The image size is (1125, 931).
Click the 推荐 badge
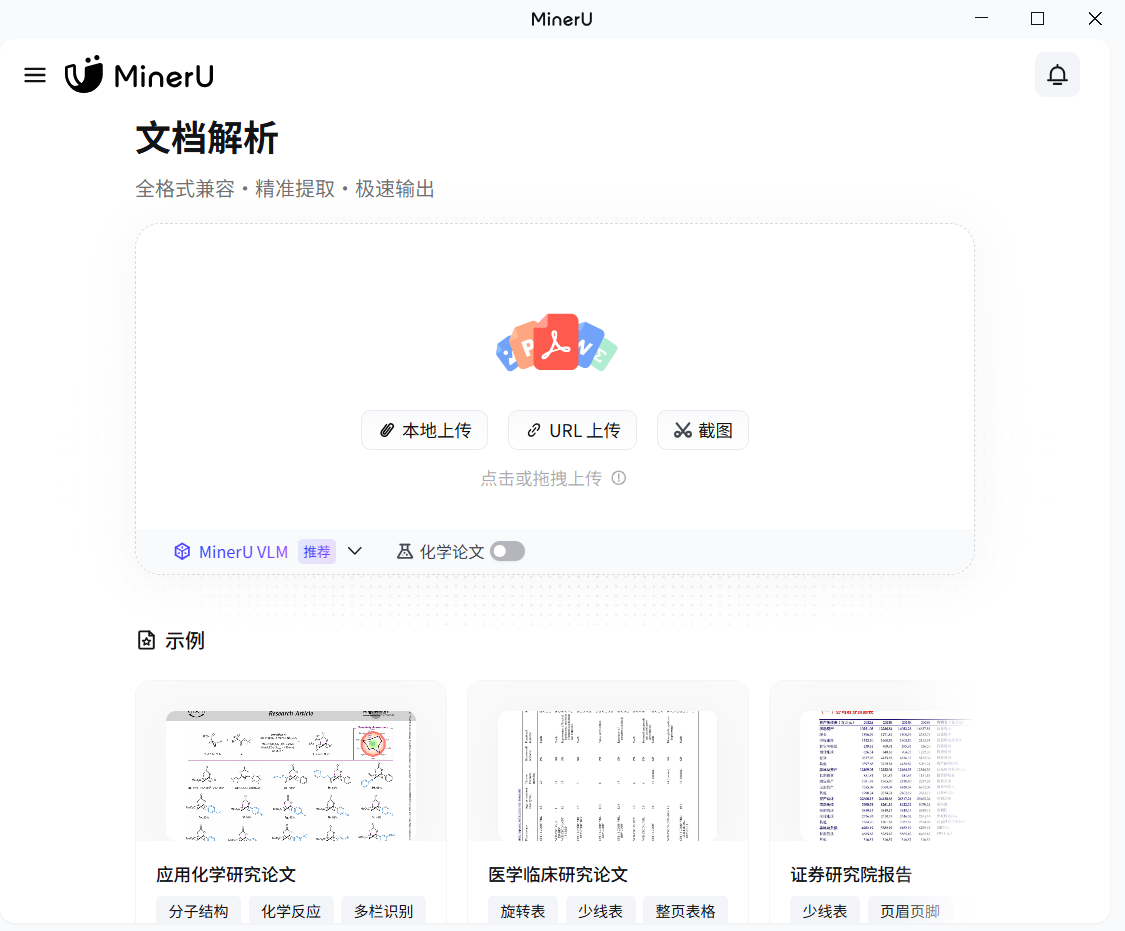pyautogui.click(x=316, y=552)
